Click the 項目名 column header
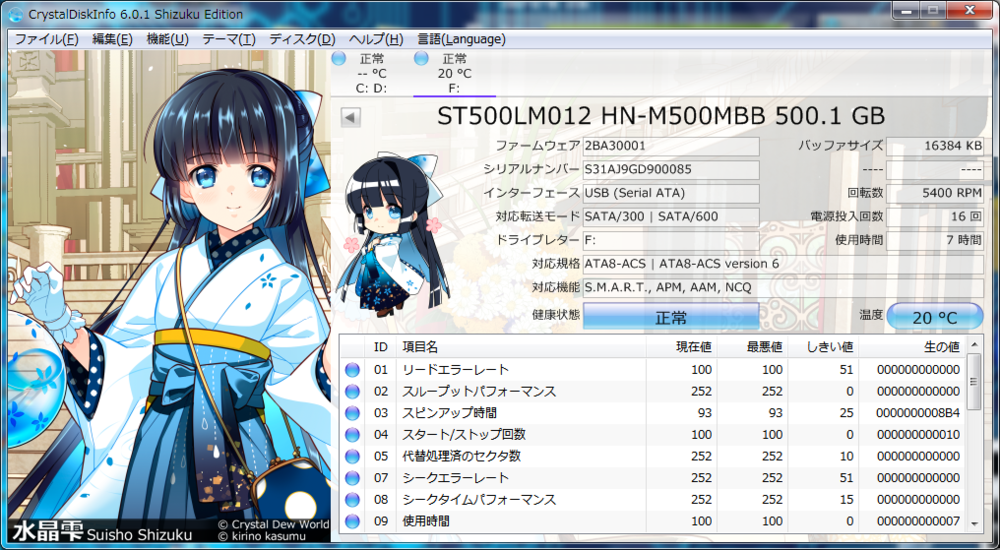Image resolution: width=1000 pixels, height=550 pixels. coord(521,347)
